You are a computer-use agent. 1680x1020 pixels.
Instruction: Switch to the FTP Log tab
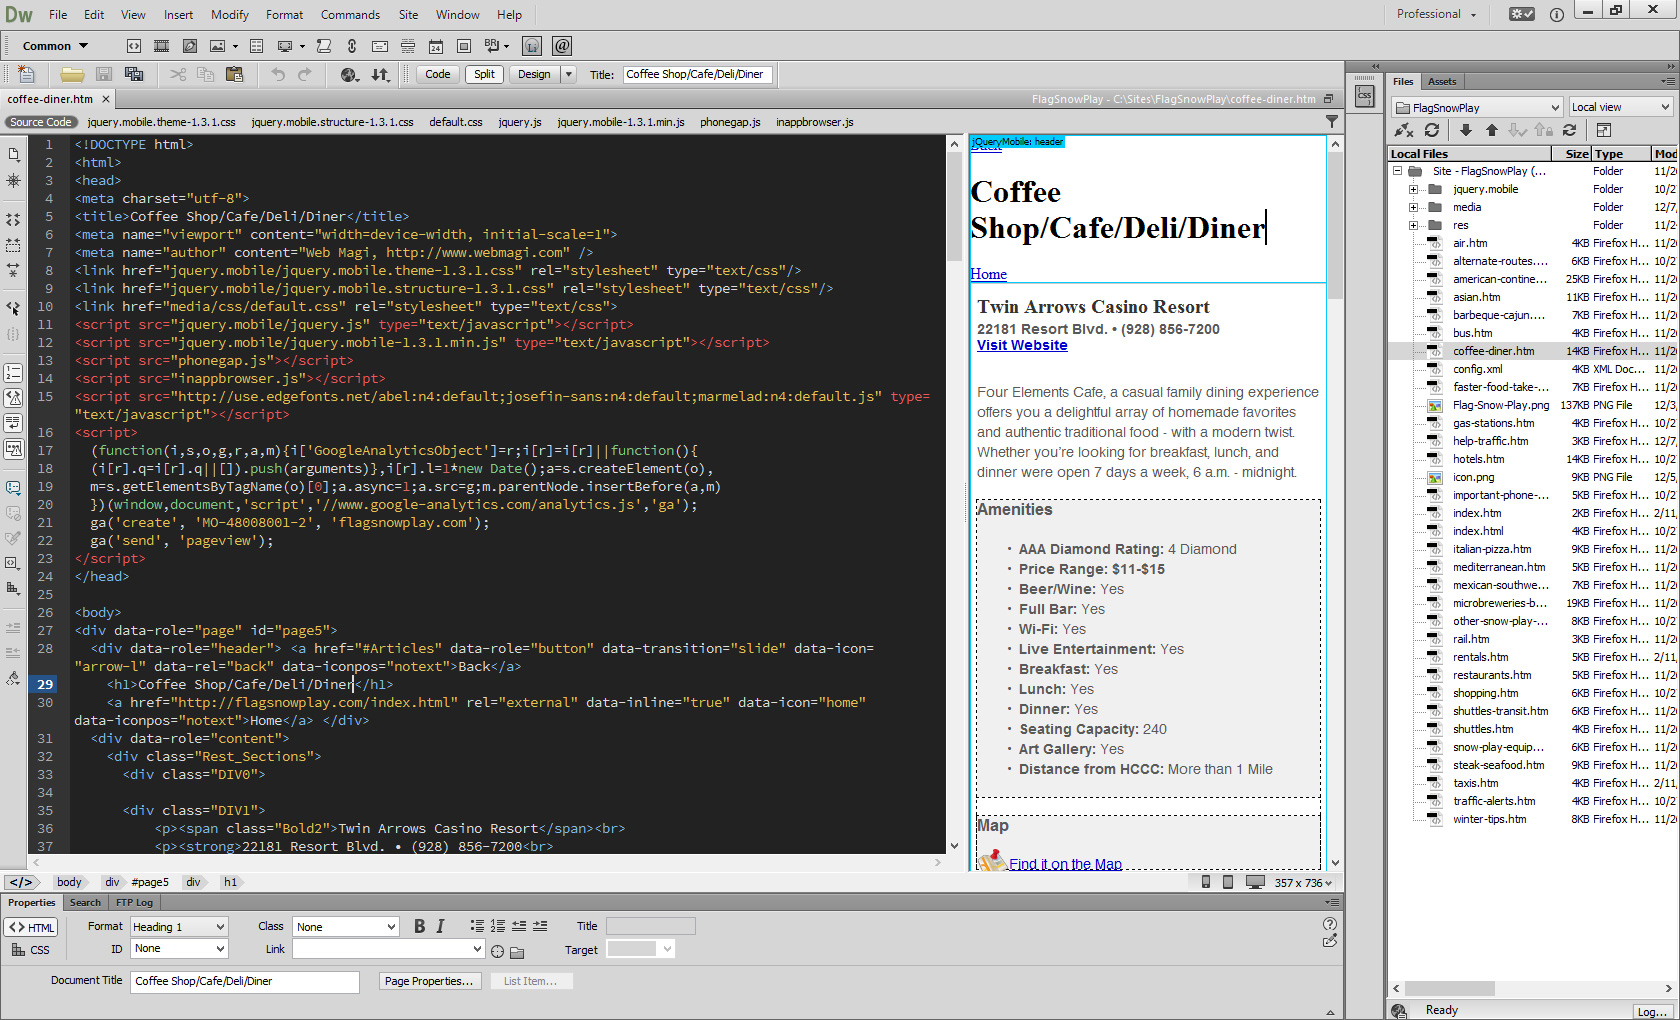click(x=134, y=902)
